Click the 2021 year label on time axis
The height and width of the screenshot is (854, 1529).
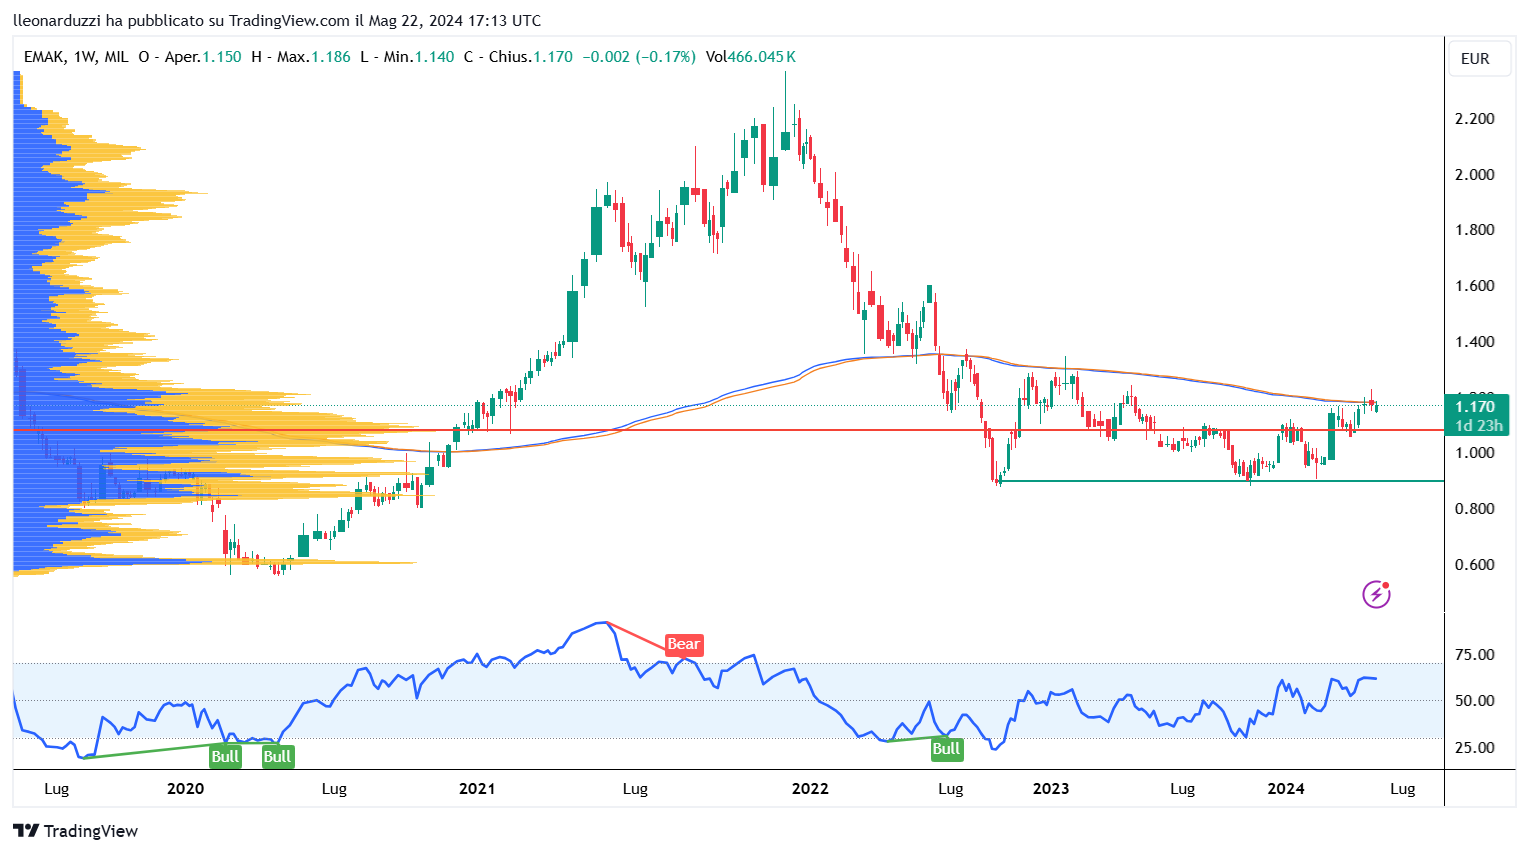477,789
